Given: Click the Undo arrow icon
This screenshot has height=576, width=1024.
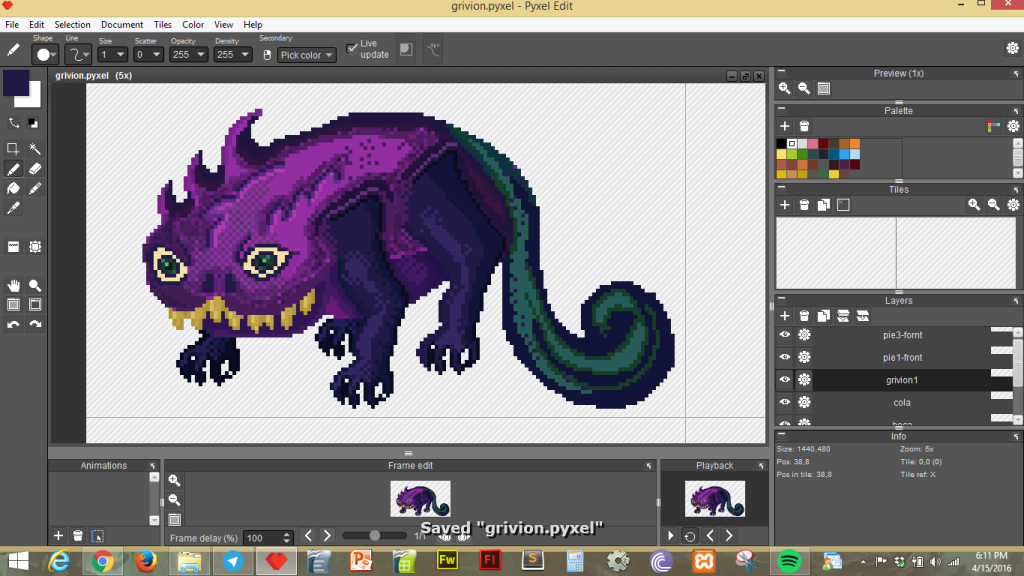Looking at the screenshot, I should point(14,324).
